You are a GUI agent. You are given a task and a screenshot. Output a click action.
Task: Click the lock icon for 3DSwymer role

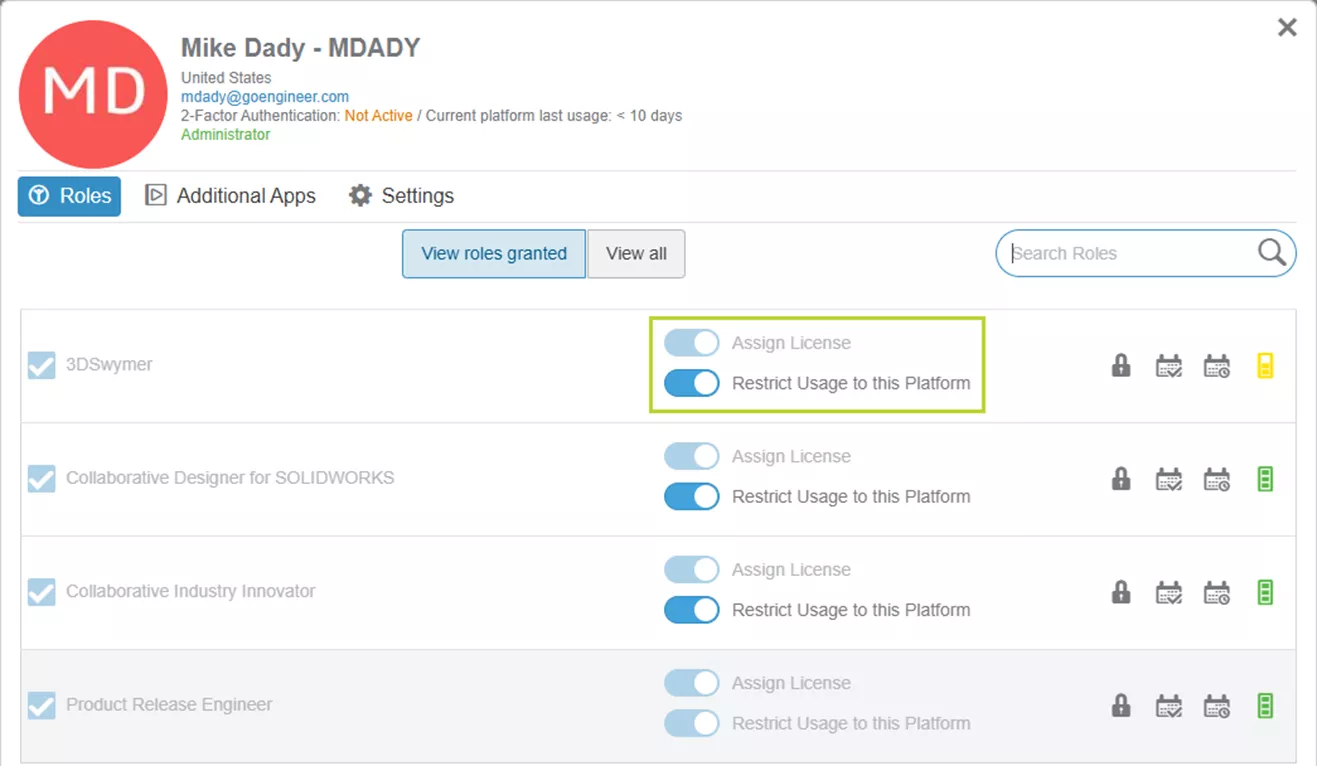pyautogui.click(x=1120, y=365)
